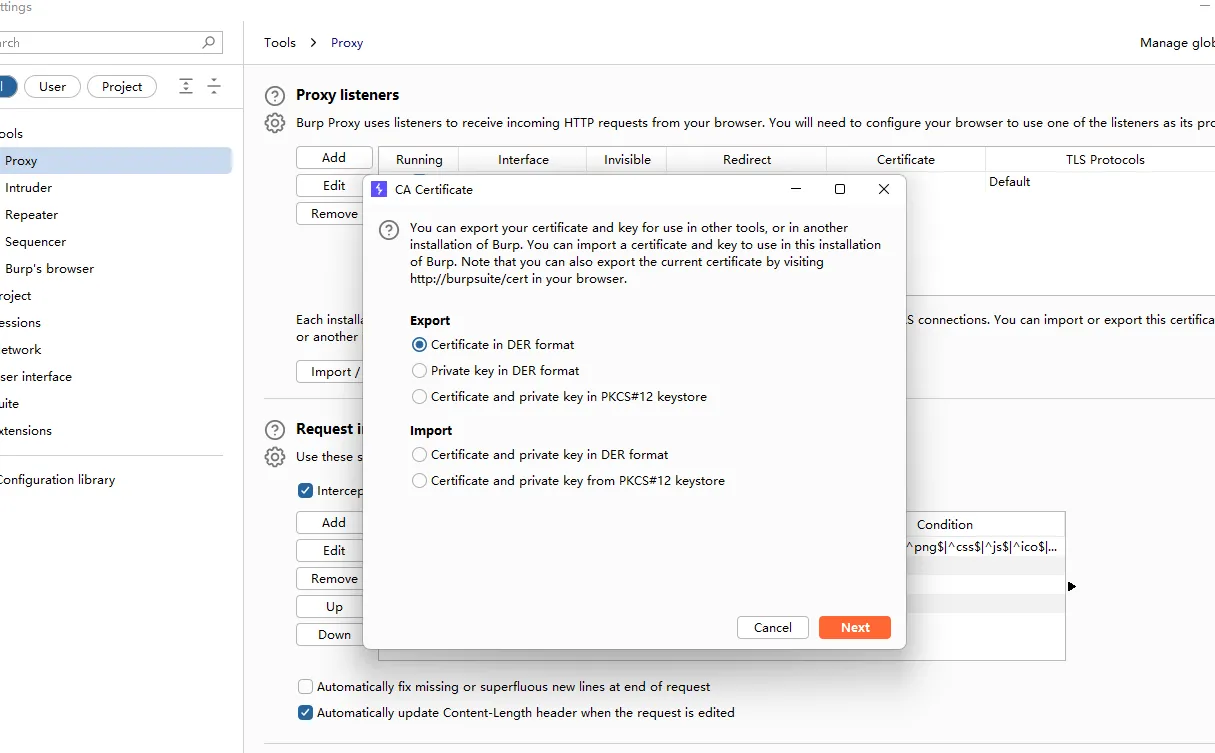Select import Certificate and private key in DER format
The height and width of the screenshot is (753, 1215).
click(419, 454)
